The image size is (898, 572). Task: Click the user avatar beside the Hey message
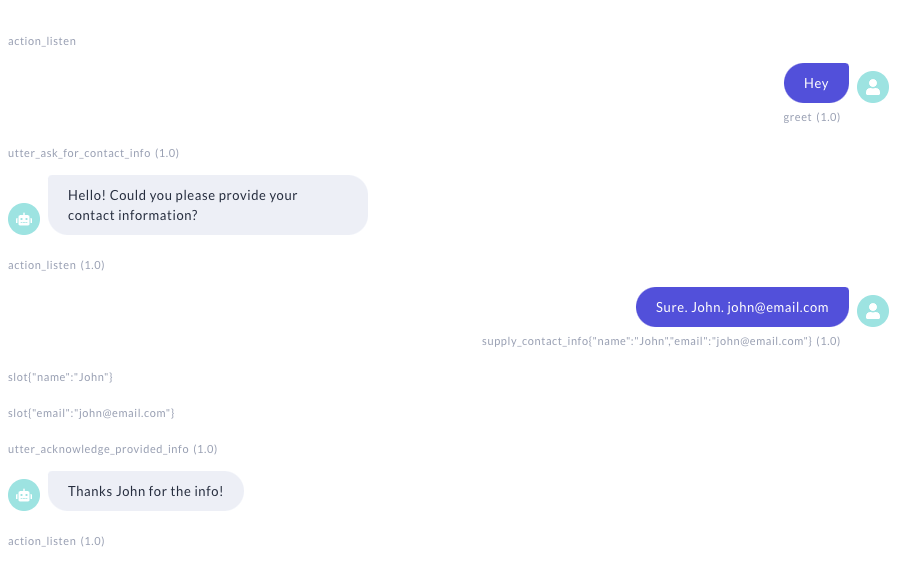tap(873, 87)
